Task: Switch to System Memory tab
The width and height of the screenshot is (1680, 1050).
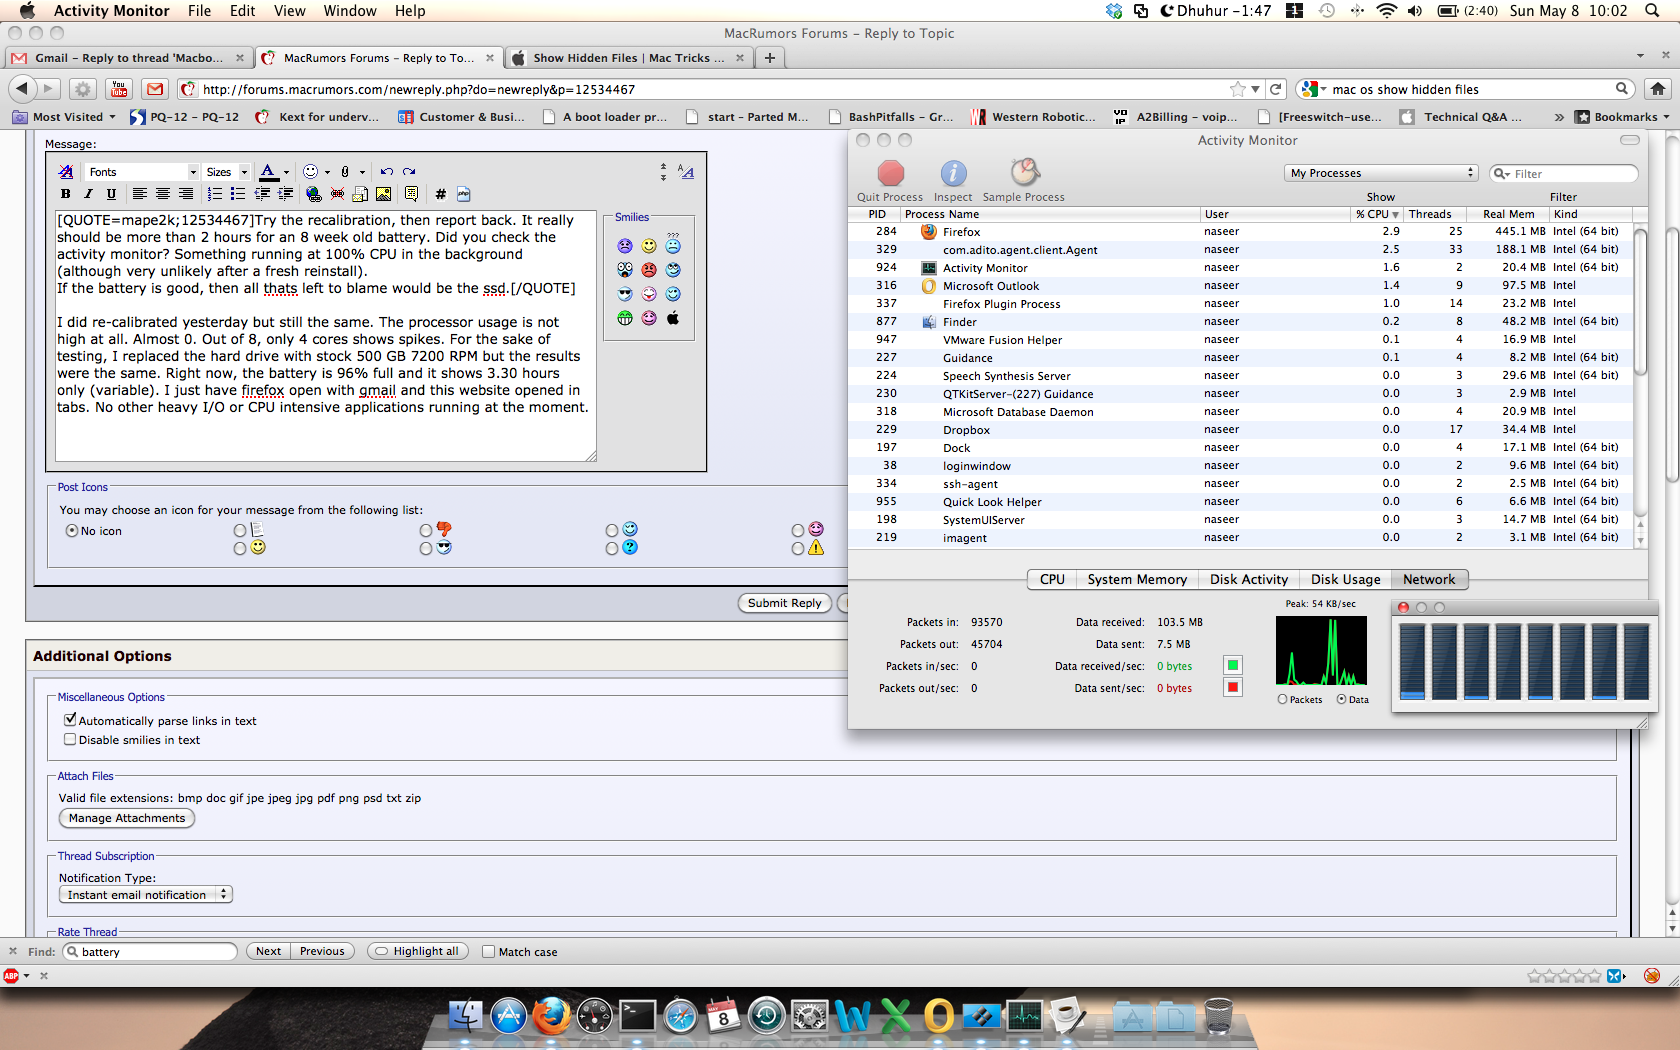Action: (x=1137, y=579)
